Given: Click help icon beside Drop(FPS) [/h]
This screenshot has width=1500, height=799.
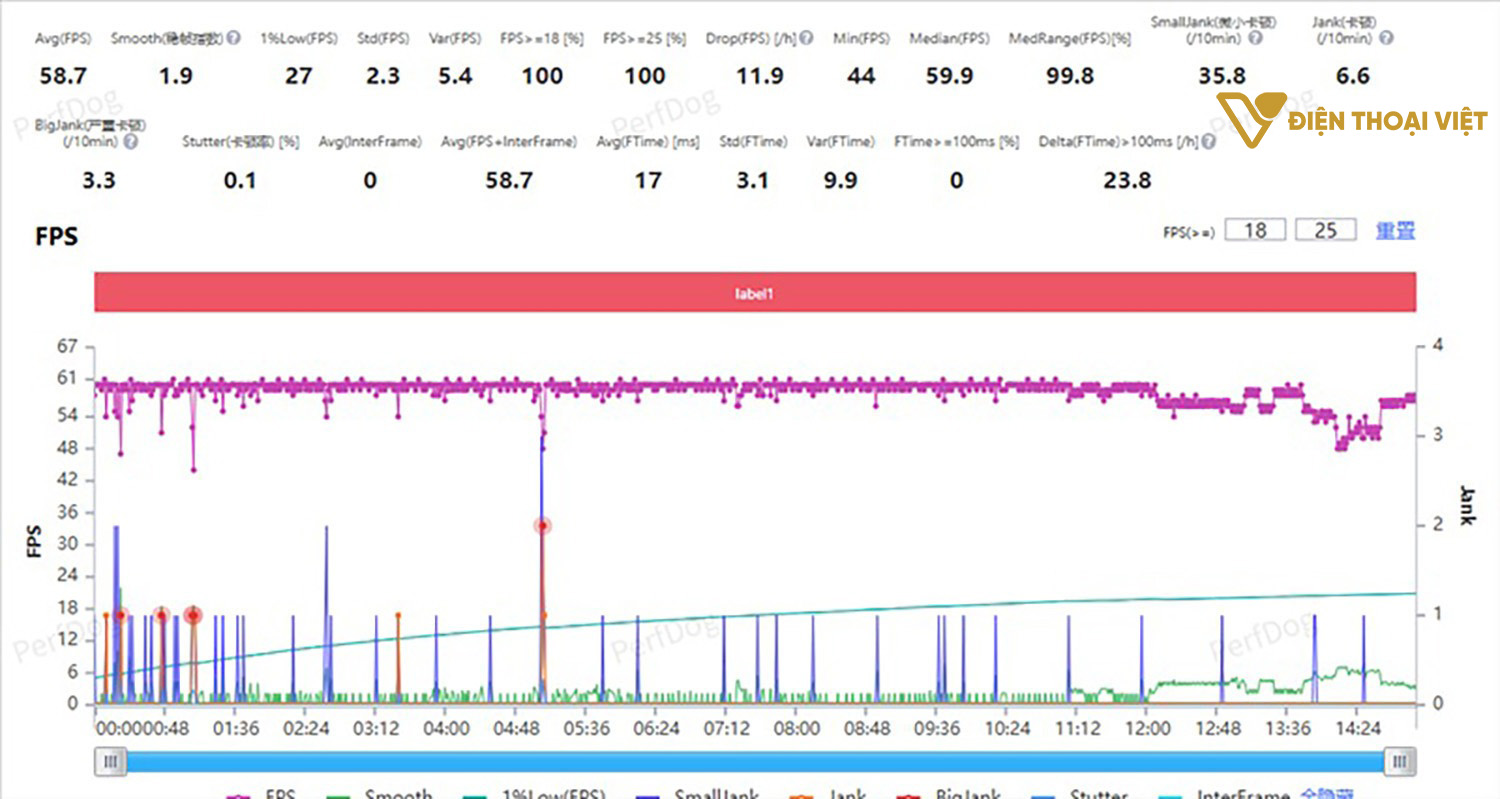Looking at the screenshot, I should [806, 38].
